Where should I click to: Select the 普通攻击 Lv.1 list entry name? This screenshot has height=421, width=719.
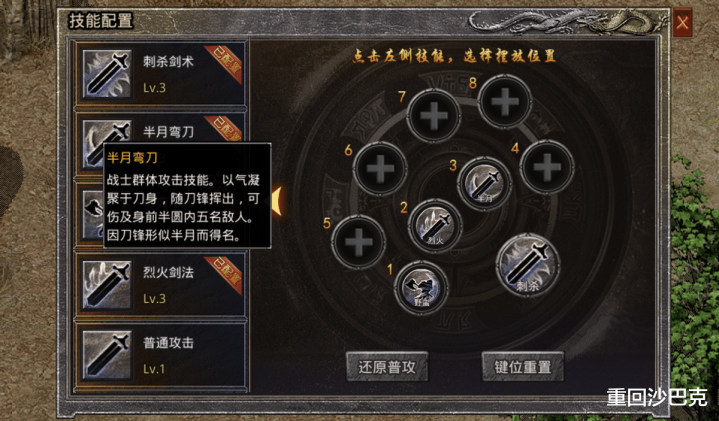point(168,343)
